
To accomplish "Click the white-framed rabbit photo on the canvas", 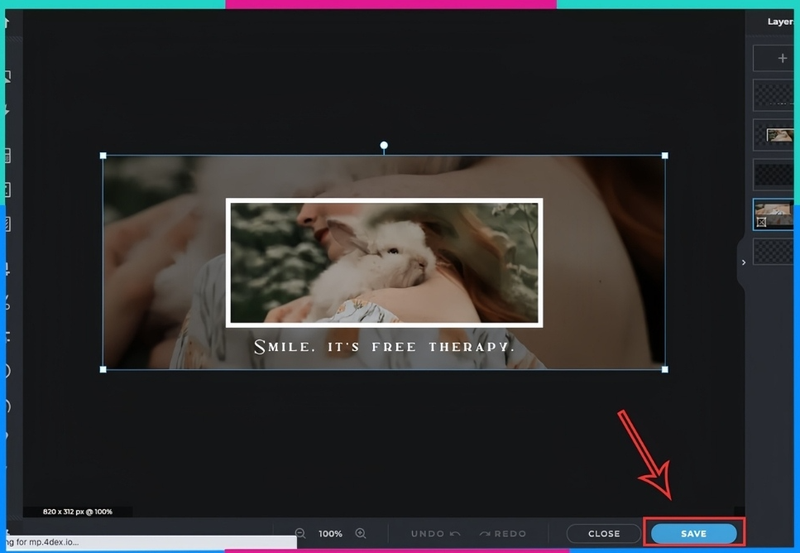I will pos(384,263).
